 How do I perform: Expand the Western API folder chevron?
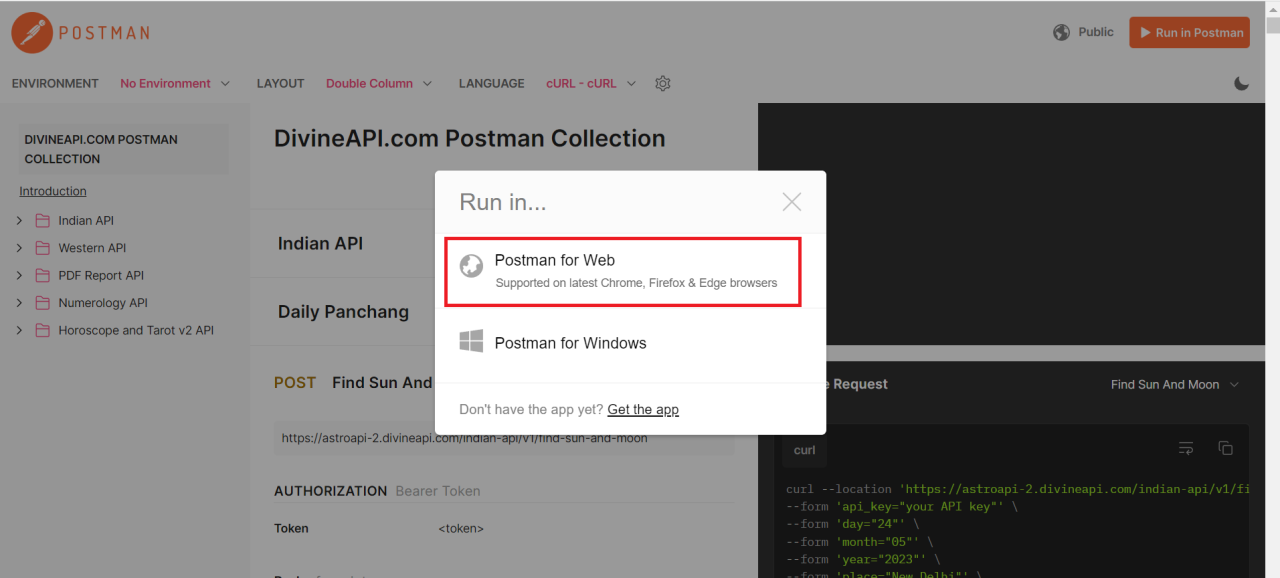coord(19,248)
